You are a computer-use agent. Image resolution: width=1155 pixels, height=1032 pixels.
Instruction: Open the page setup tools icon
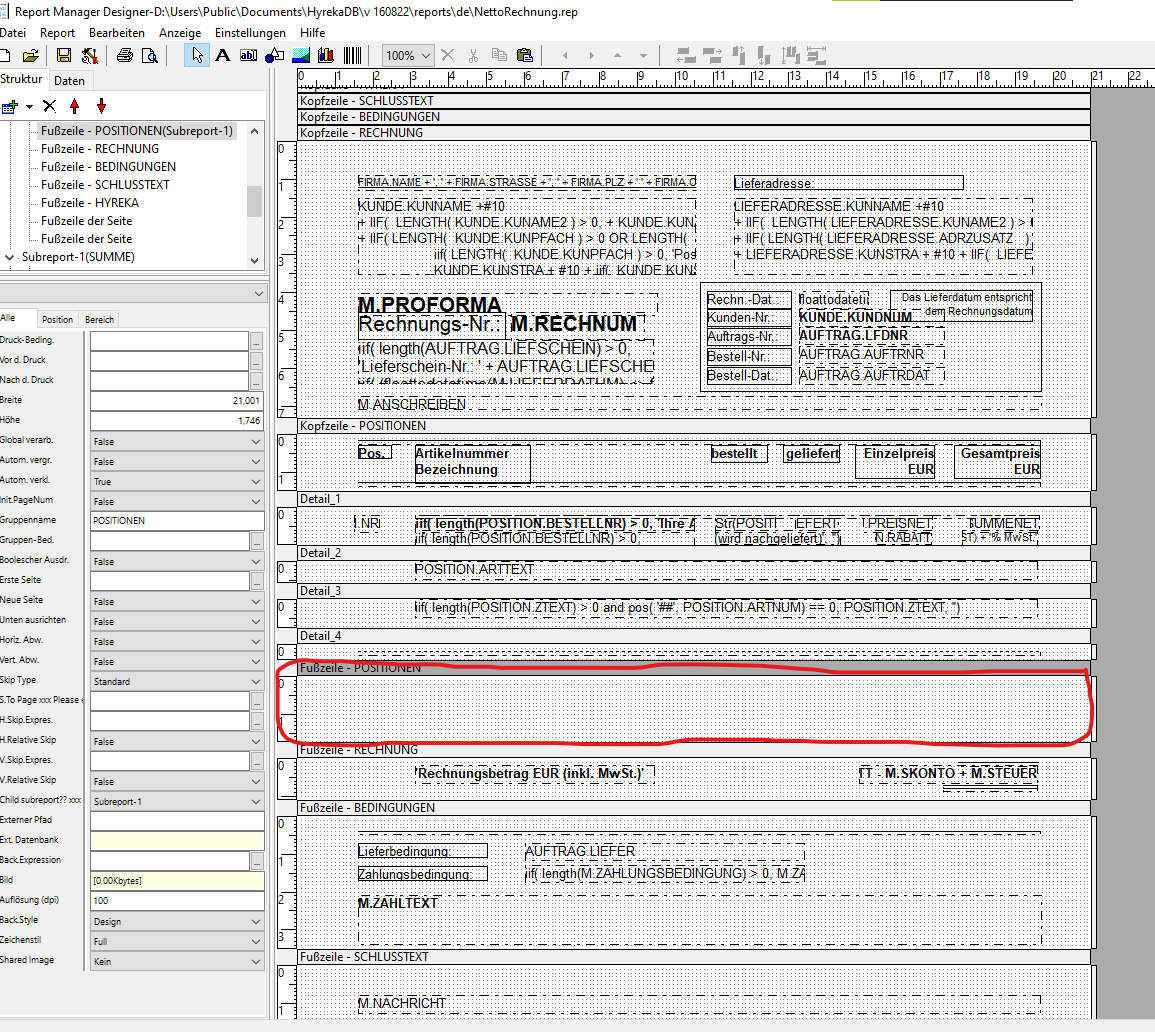pyautogui.click(x=90, y=55)
